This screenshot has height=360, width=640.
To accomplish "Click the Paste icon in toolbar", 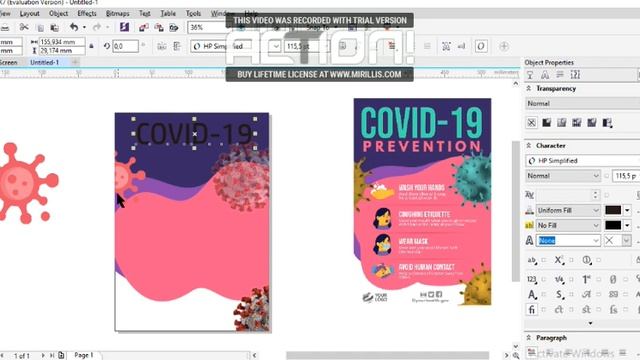I will click(54, 28).
